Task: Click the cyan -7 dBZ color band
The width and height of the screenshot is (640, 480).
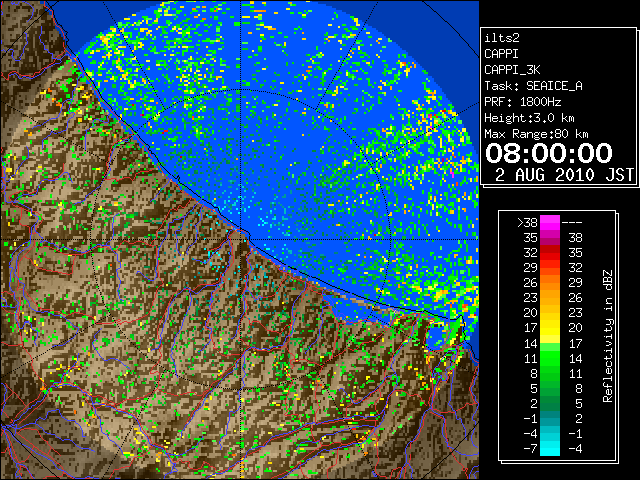Action: (x=550, y=448)
